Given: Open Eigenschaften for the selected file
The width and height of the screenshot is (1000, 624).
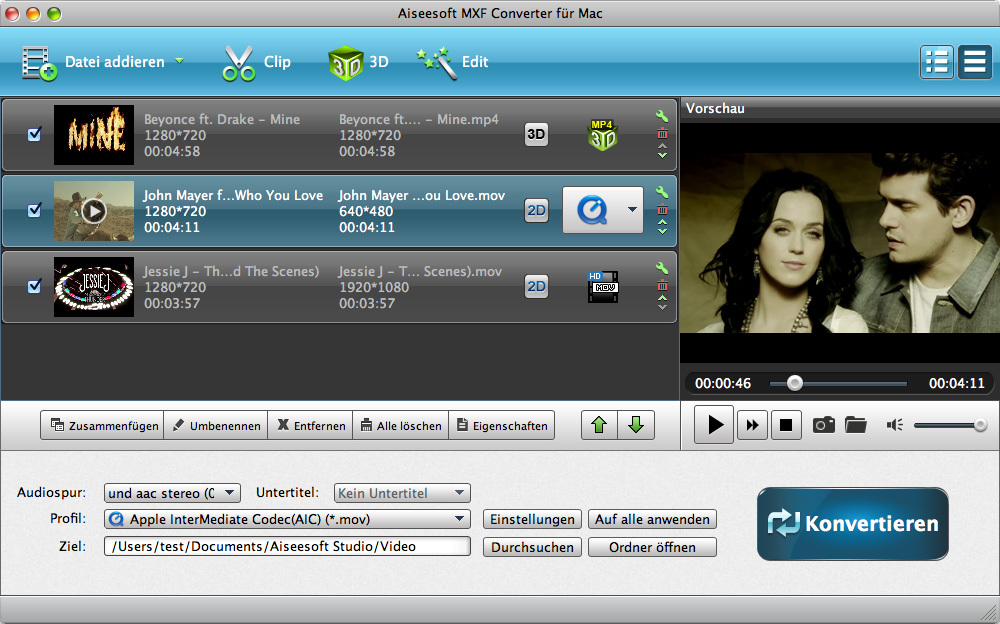Looking at the screenshot, I should [502, 426].
